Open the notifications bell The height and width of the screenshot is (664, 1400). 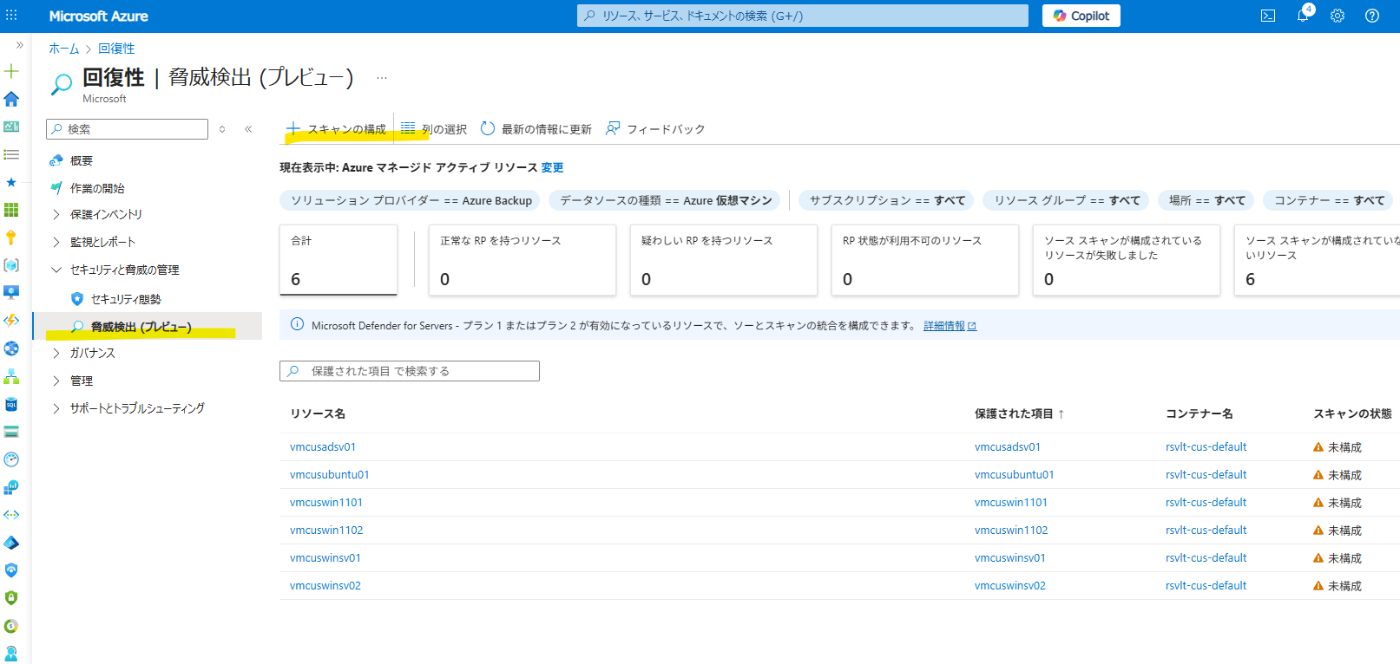tap(1303, 15)
